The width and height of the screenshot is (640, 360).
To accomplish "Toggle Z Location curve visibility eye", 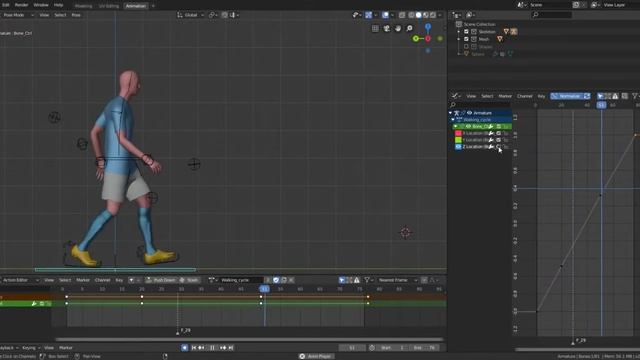I will tap(458, 147).
